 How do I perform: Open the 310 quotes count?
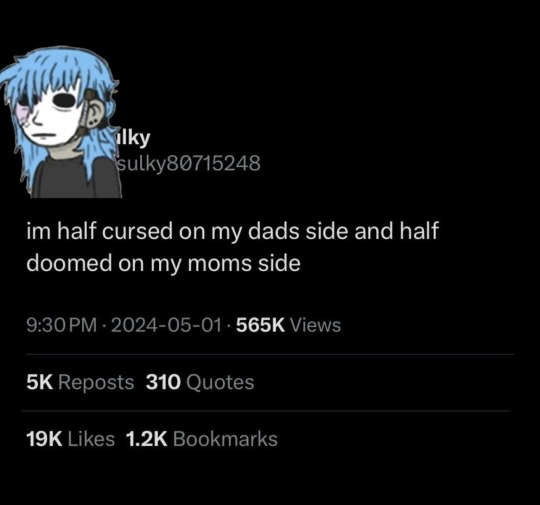pyautogui.click(x=163, y=382)
